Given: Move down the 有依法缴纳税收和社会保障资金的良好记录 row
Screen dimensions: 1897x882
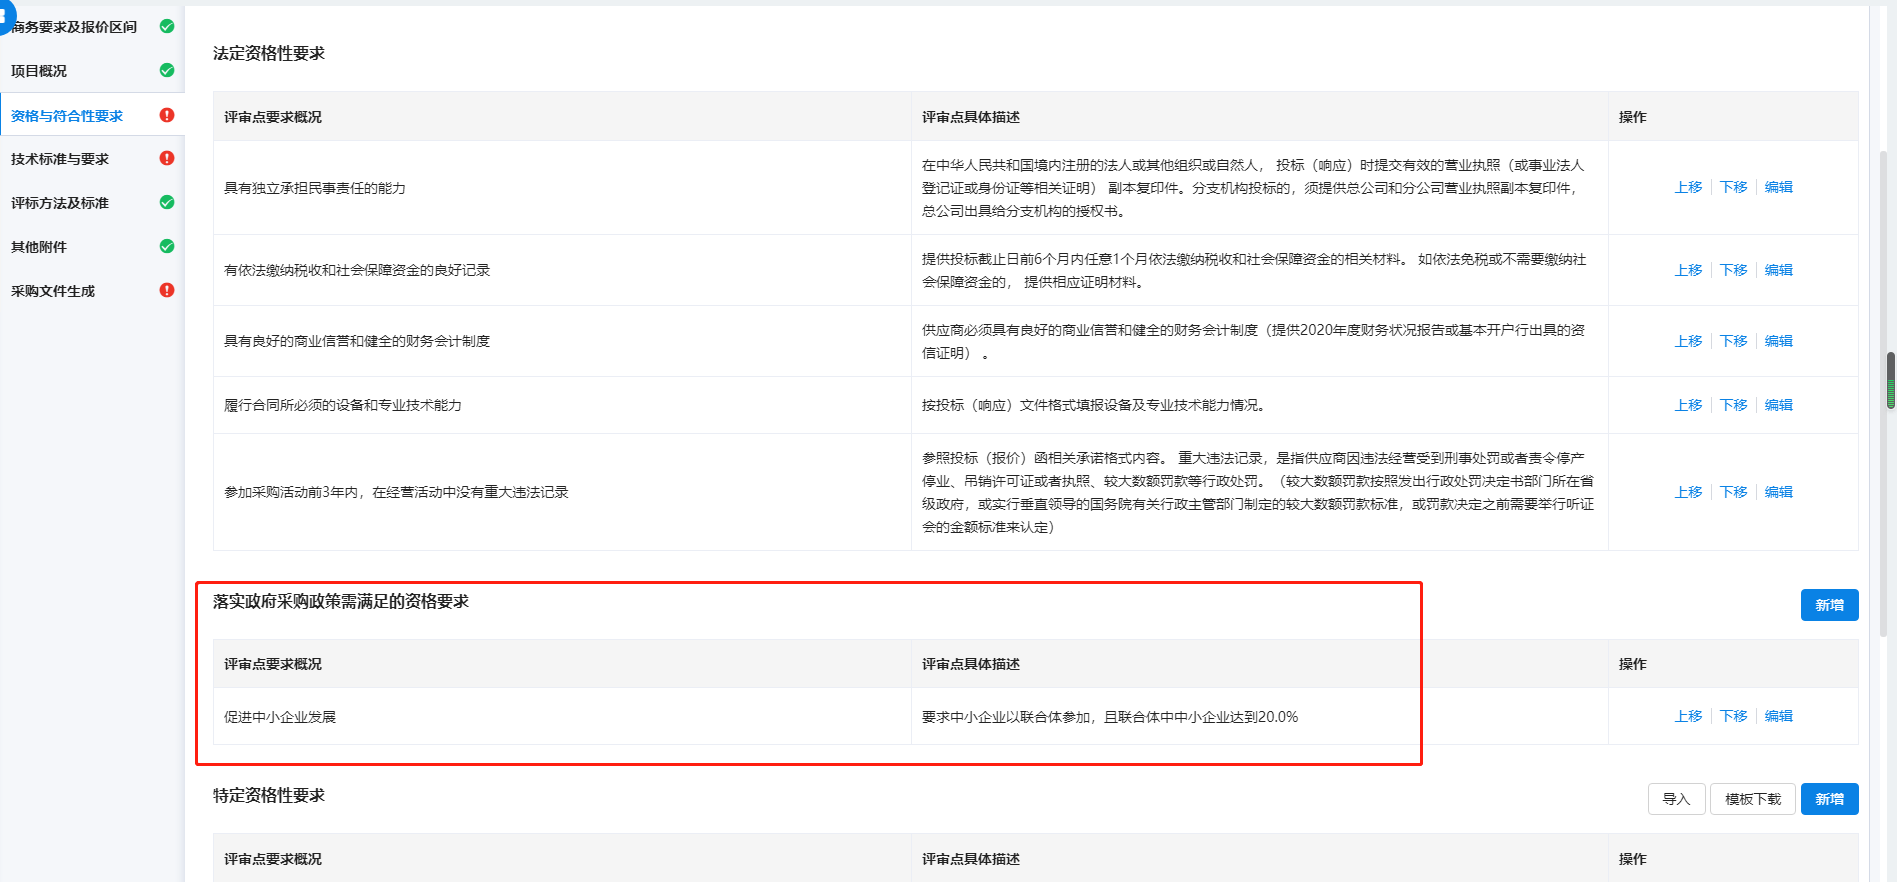Looking at the screenshot, I should [x=1733, y=270].
